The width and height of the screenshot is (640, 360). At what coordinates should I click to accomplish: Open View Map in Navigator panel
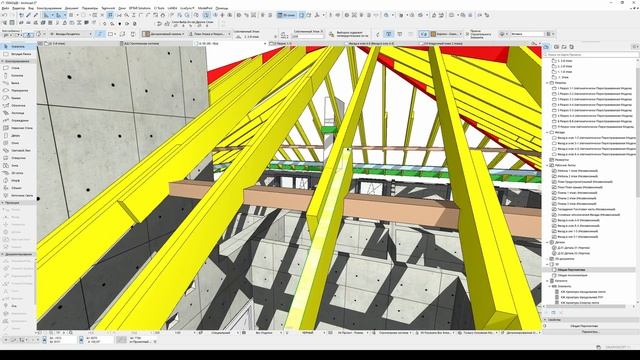coord(556,47)
